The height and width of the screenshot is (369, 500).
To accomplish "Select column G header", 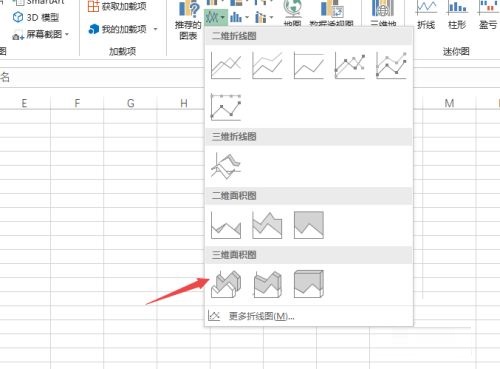I will [x=131, y=103].
